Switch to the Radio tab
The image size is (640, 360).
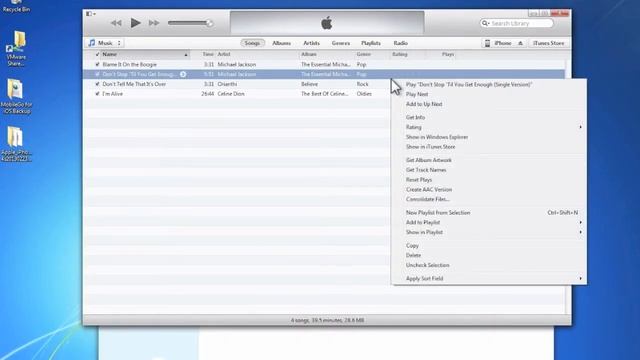400,43
